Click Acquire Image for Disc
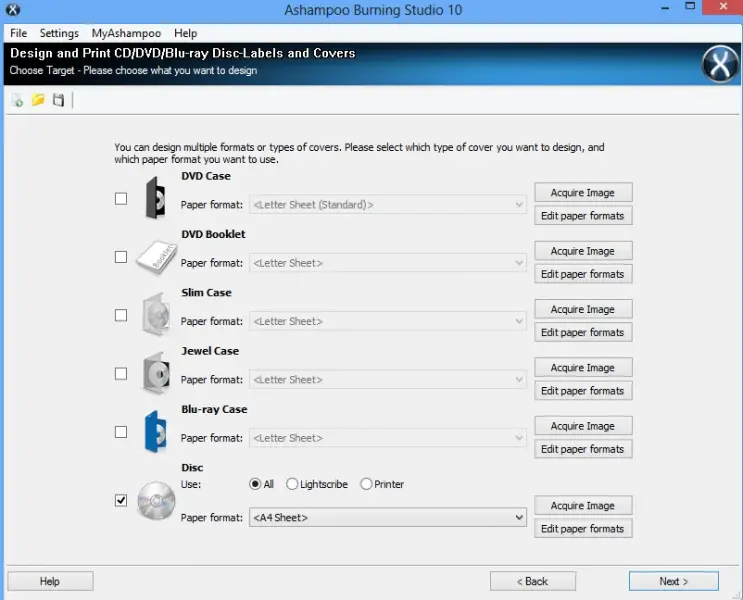The image size is (743, 600). pyautogui.click(x=583, y=505)
